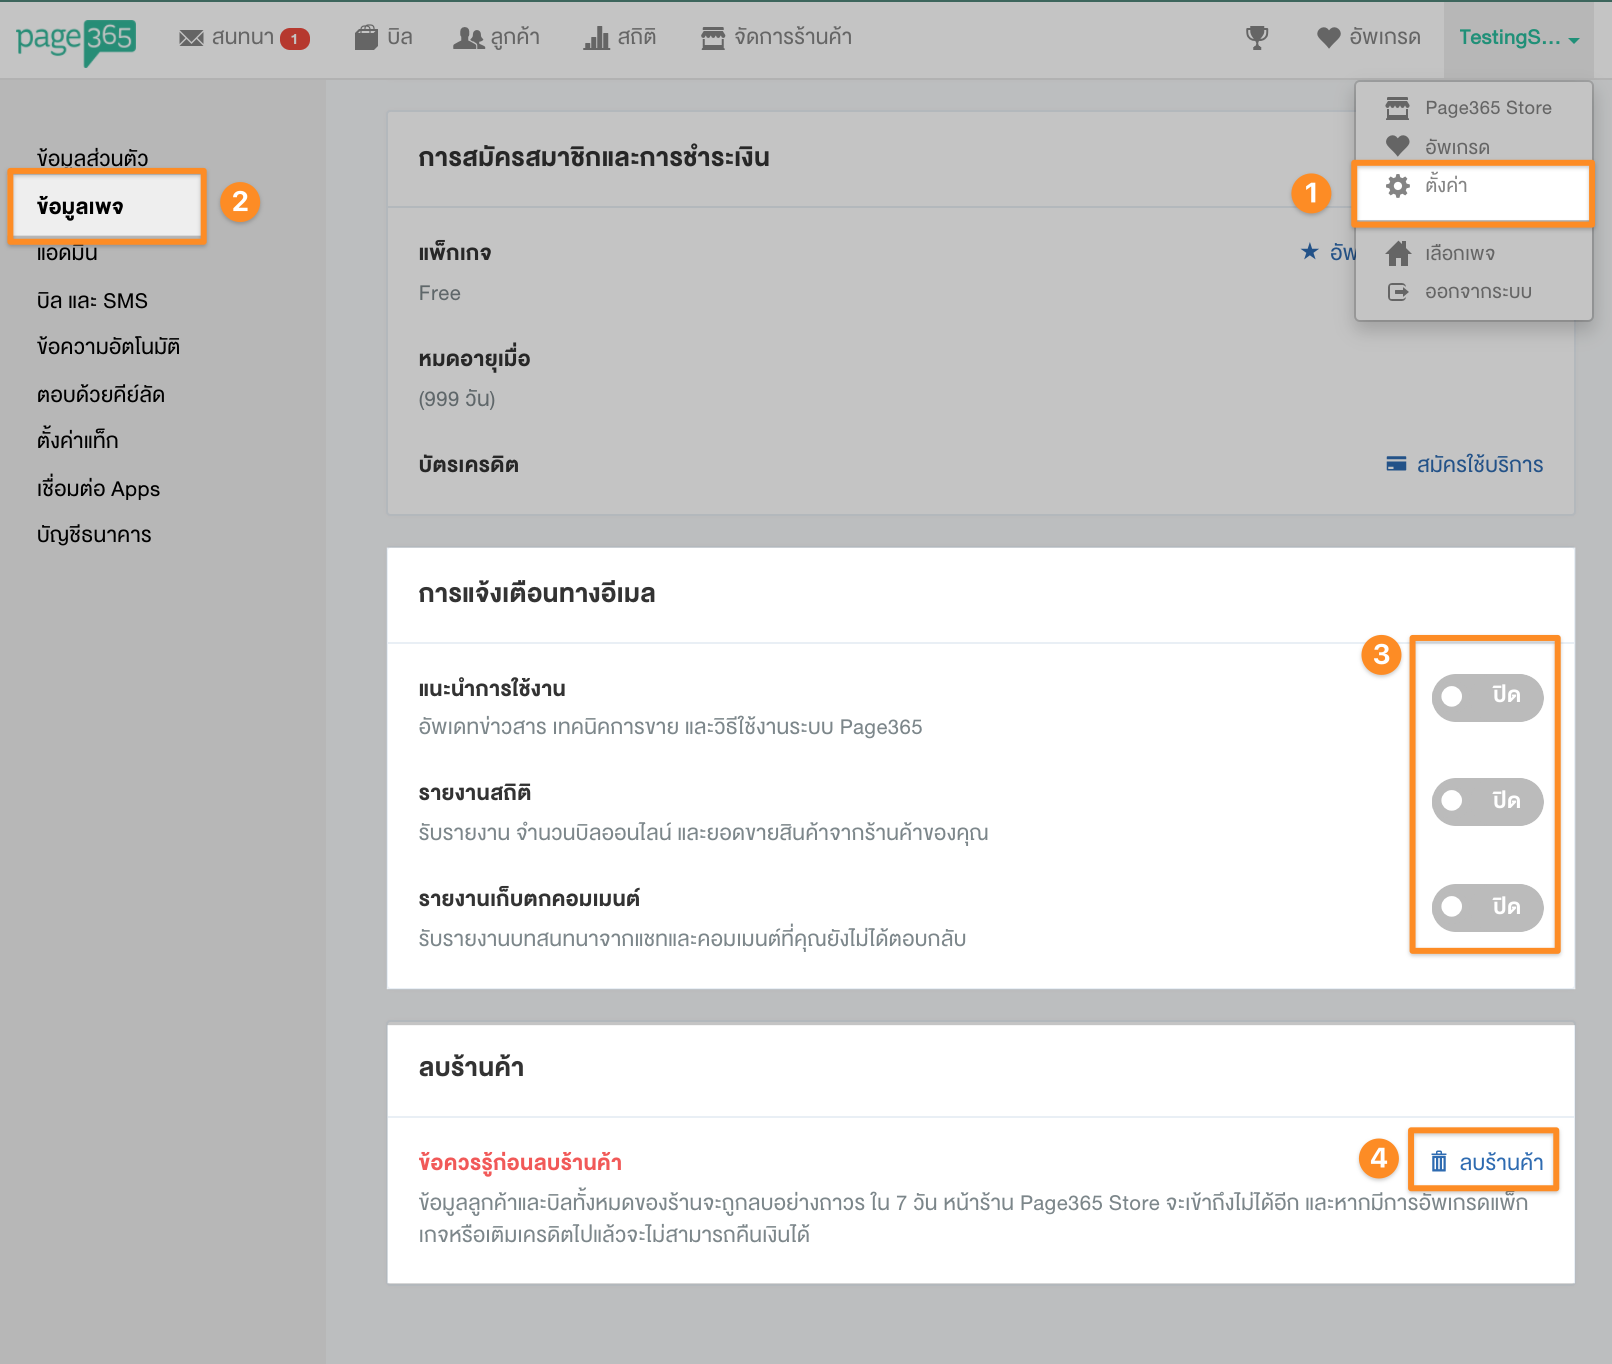Expand the TestingS... account dropdown
Image resolution: width=1612 pixels, height=1364 pixels.
1518,38
